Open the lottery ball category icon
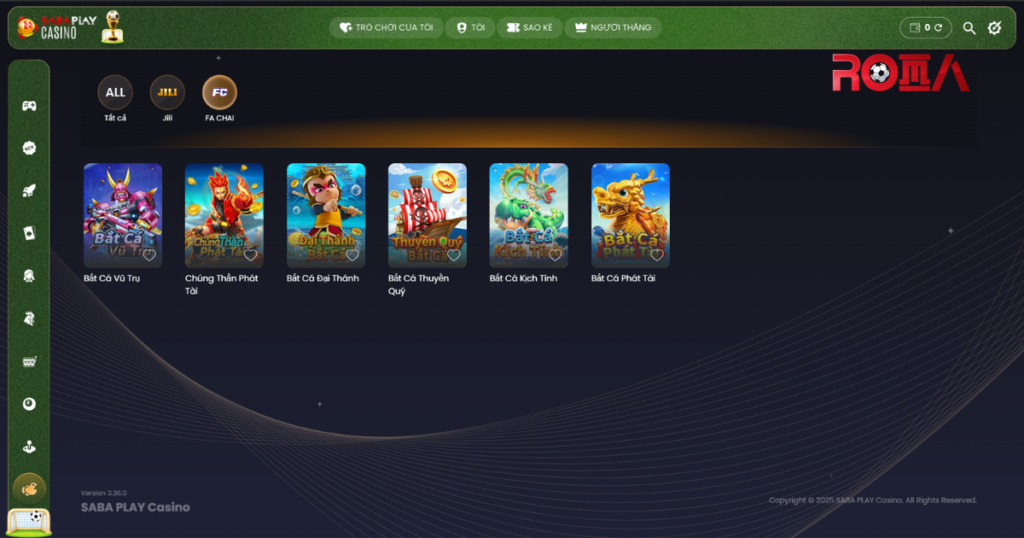The height and width of the screenshot is (538, 1024). tap(29, 404)
